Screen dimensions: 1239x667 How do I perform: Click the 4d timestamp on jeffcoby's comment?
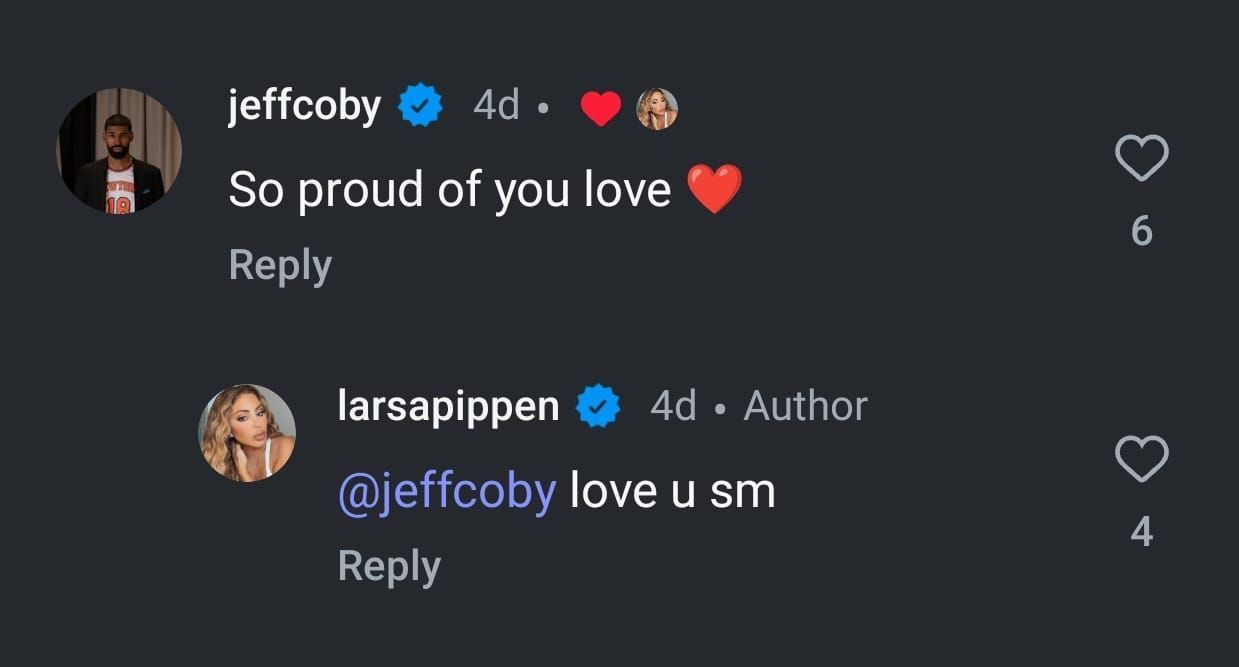(x=496, y=105)
